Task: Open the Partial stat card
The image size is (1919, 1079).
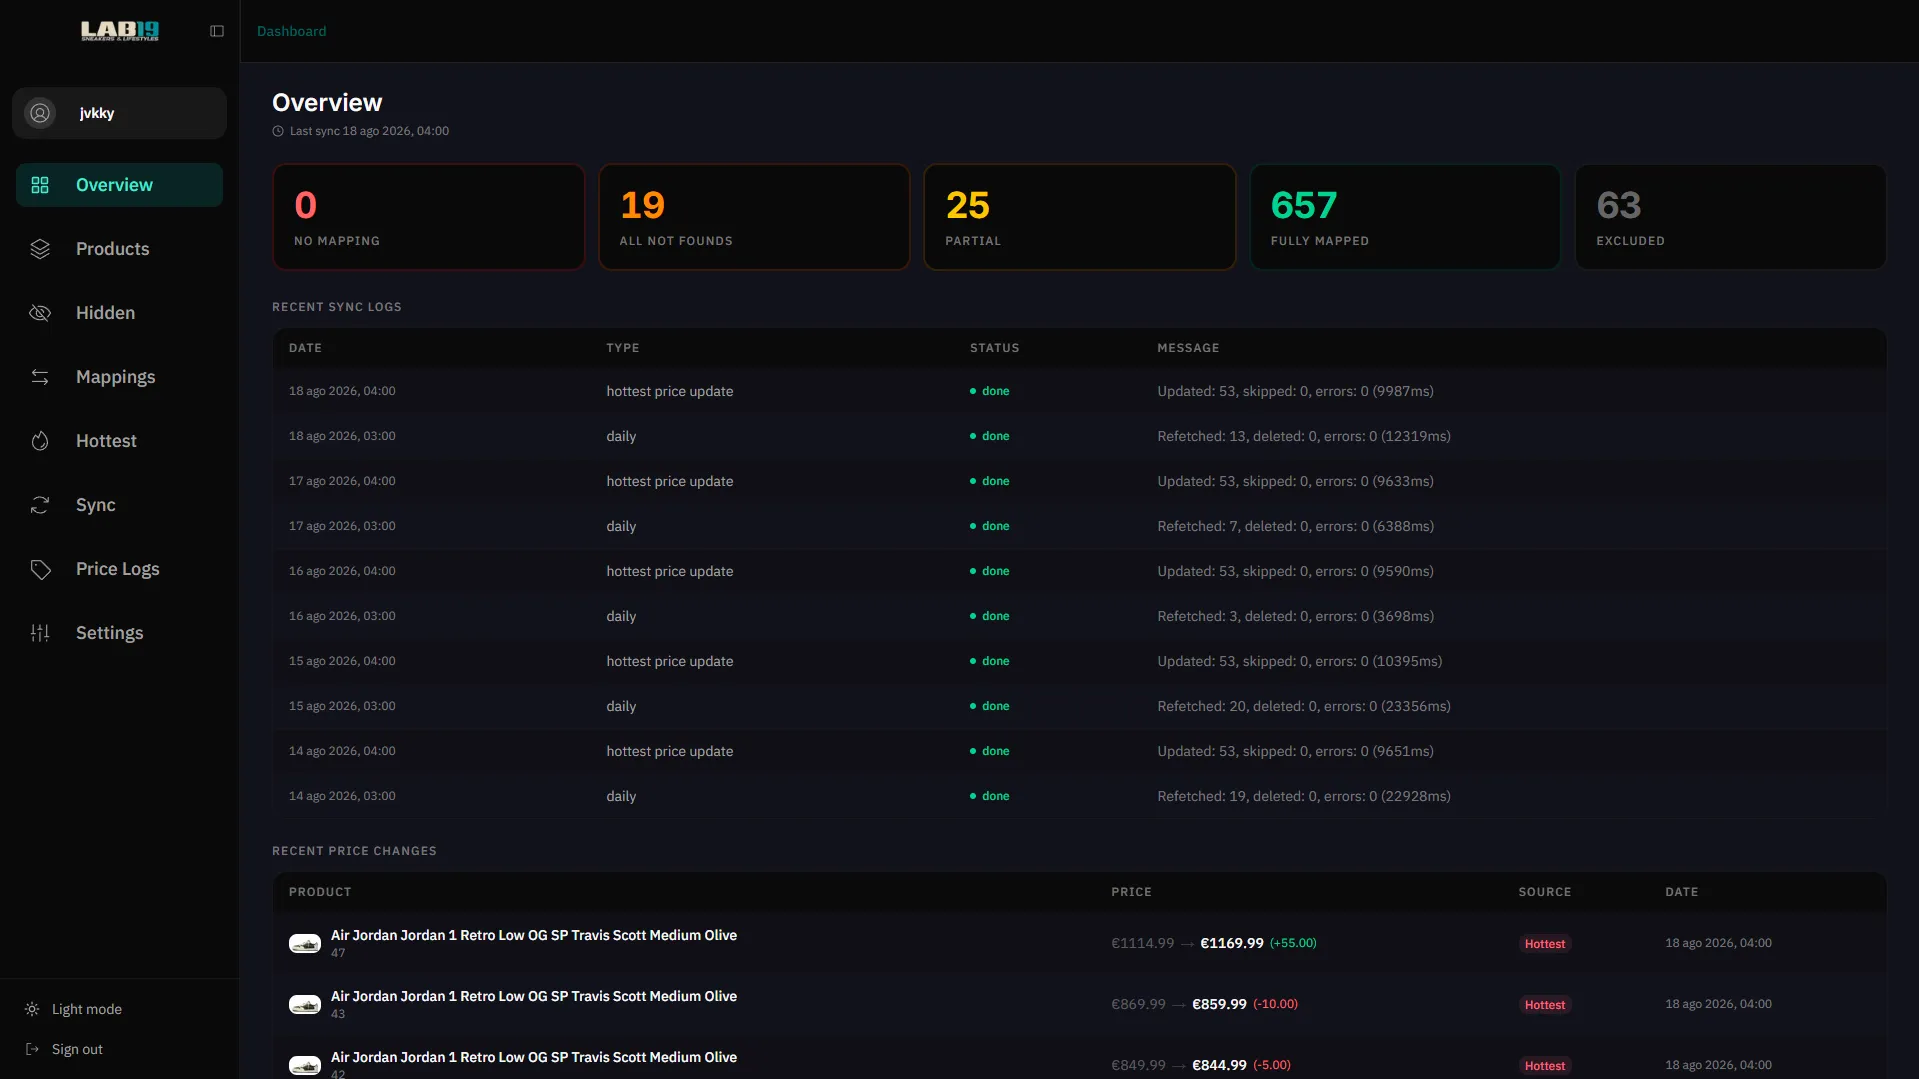Action: click(x=1079, y=217)
